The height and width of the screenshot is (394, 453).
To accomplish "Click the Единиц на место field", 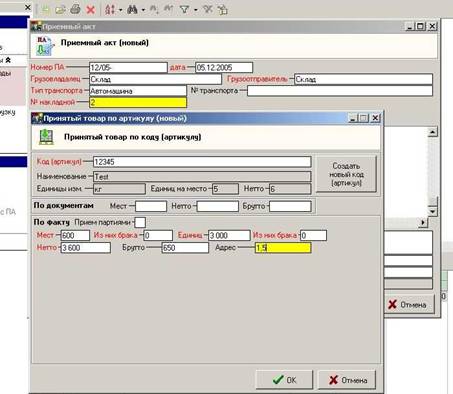I will click(225, 189).
